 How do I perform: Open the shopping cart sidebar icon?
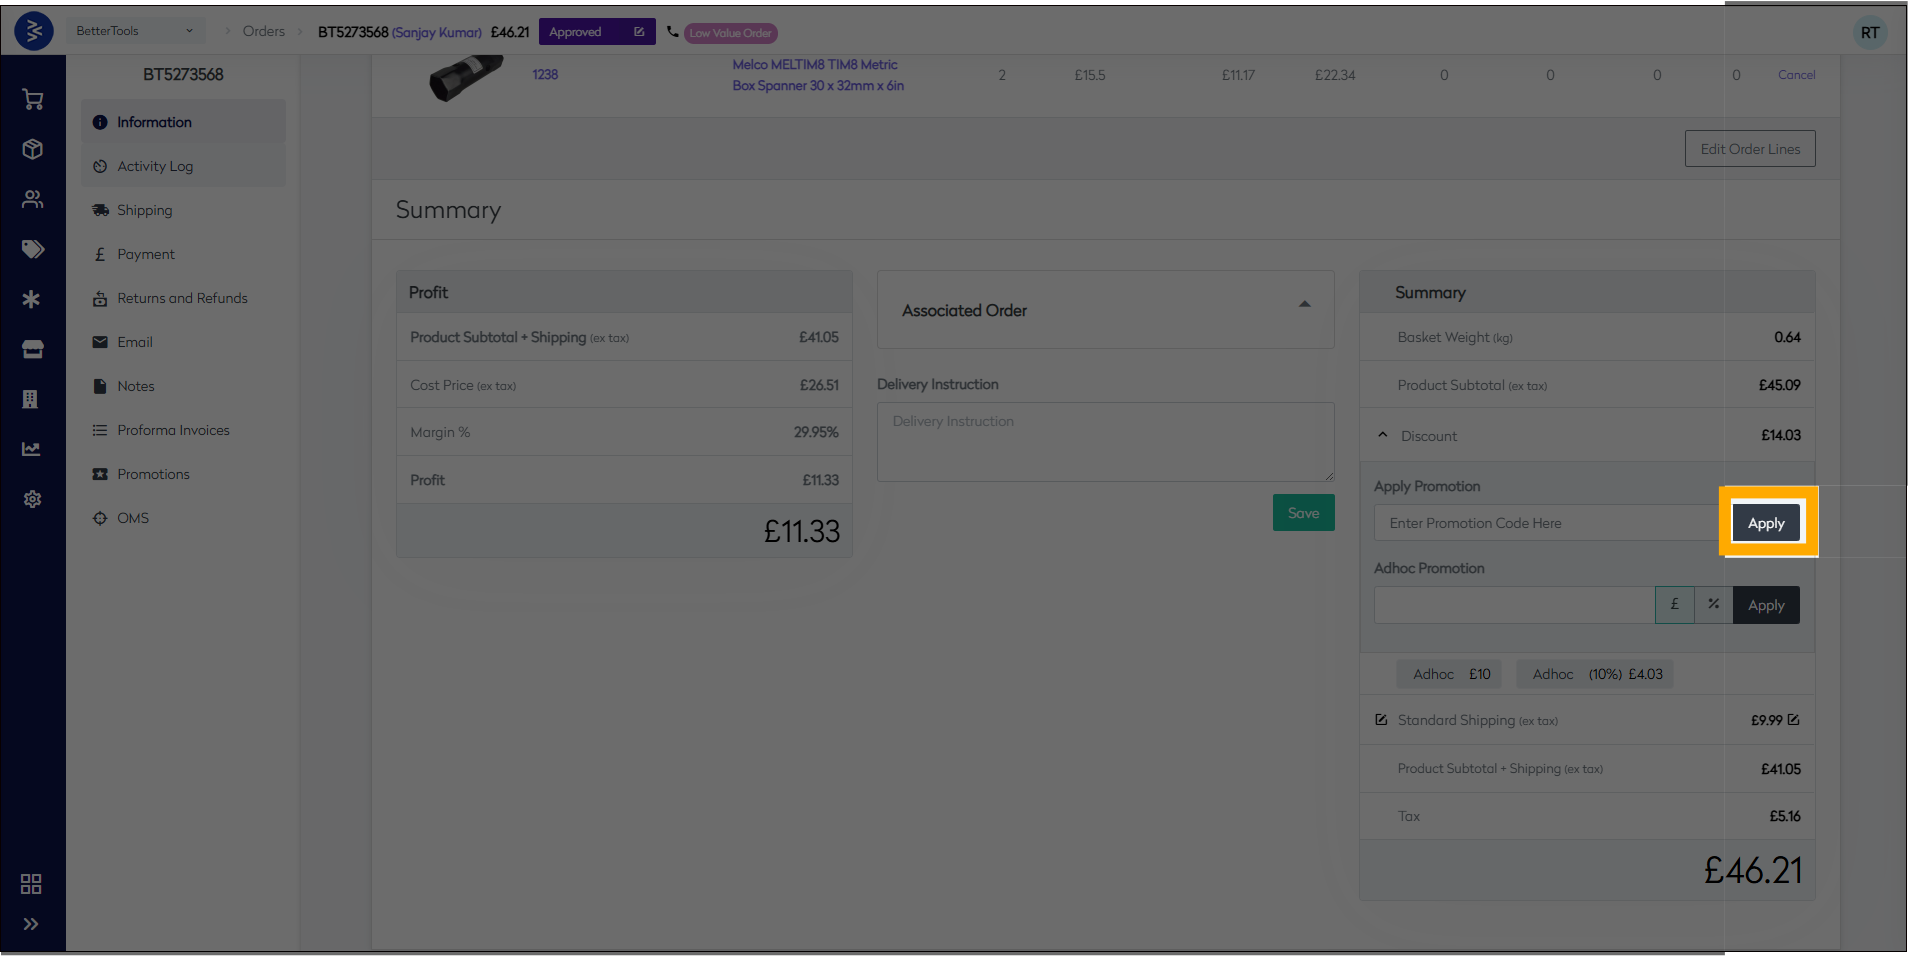click(32, 99)
